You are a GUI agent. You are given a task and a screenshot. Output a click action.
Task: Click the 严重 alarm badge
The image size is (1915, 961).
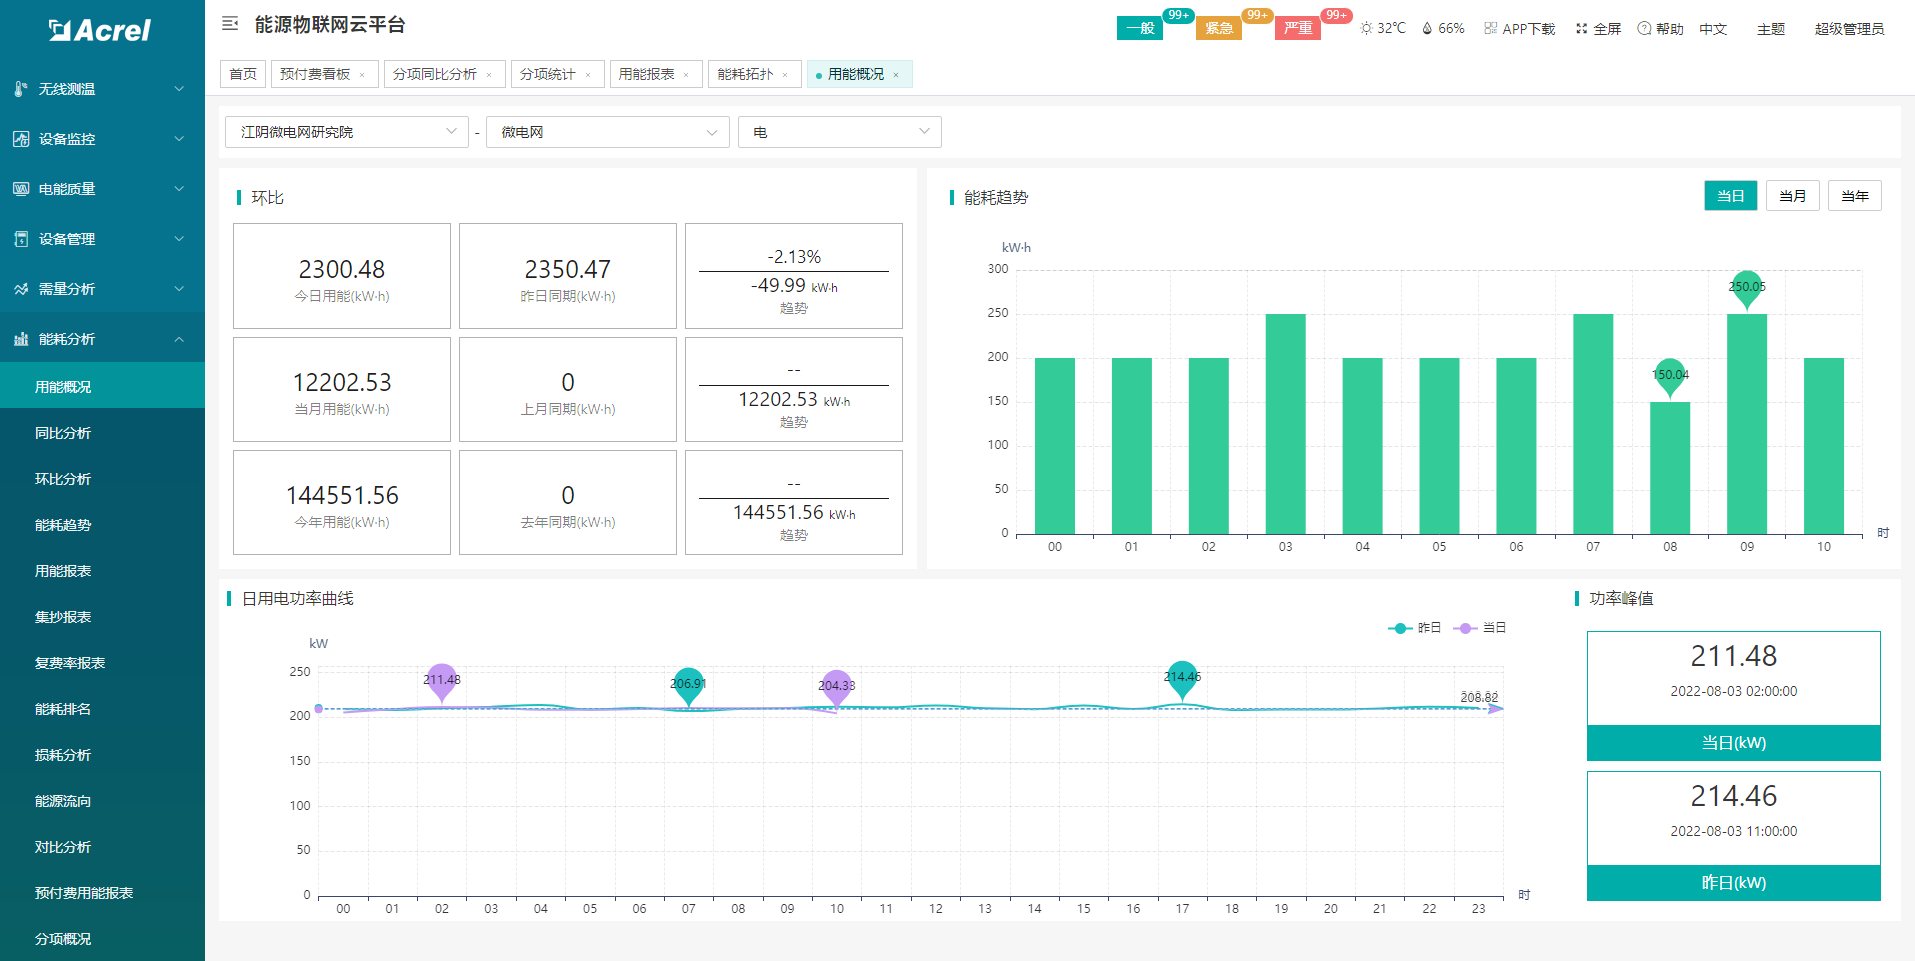point(1298,28)
